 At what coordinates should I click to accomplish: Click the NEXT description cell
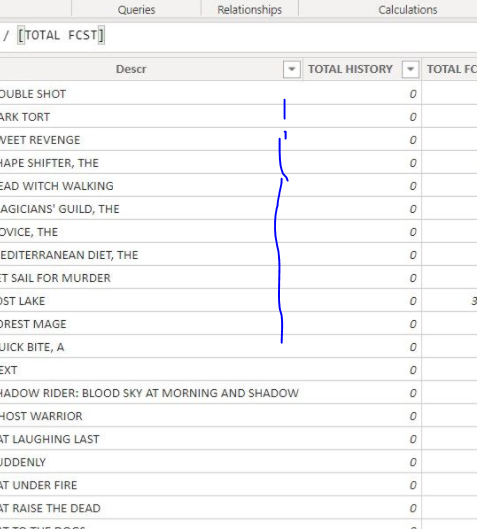pos(151,370)
